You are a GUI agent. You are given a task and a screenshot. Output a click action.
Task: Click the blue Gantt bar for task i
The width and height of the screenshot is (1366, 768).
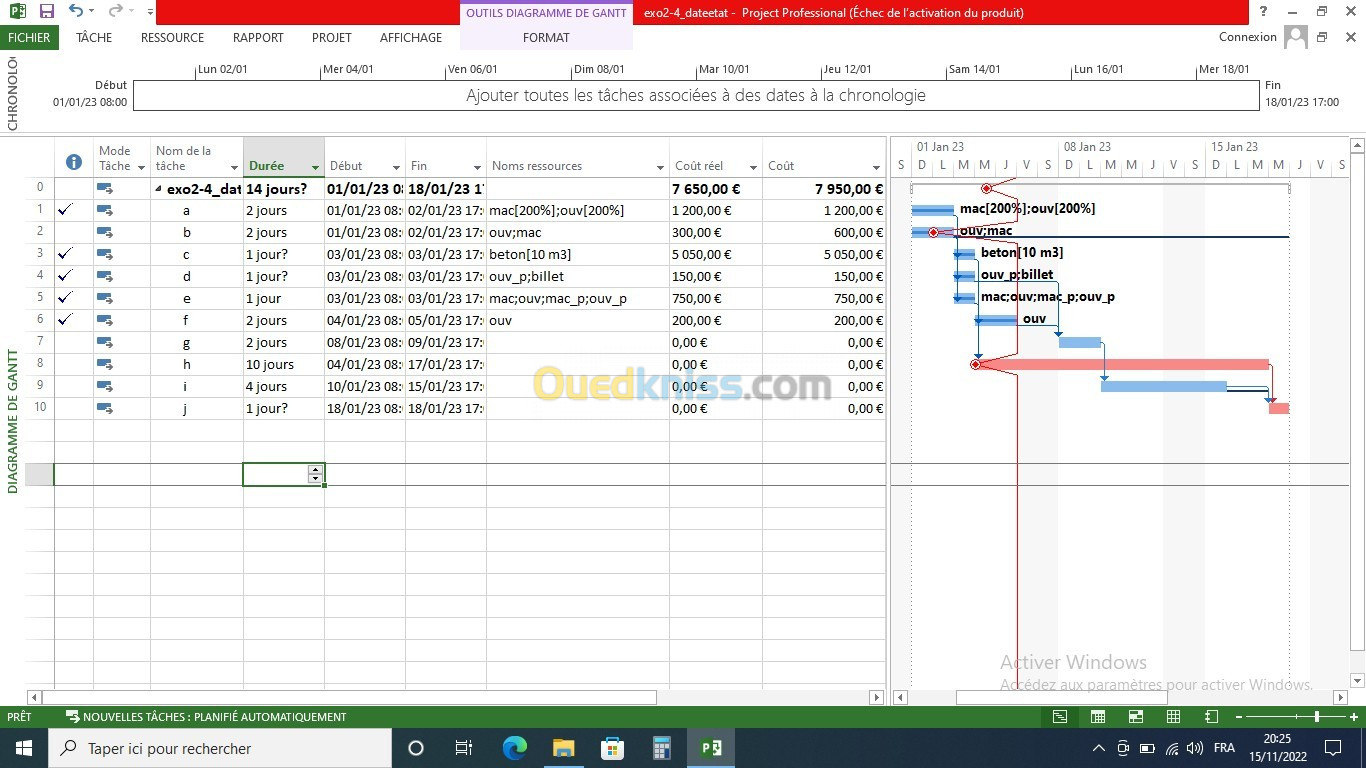click(x=1163, y=386)
